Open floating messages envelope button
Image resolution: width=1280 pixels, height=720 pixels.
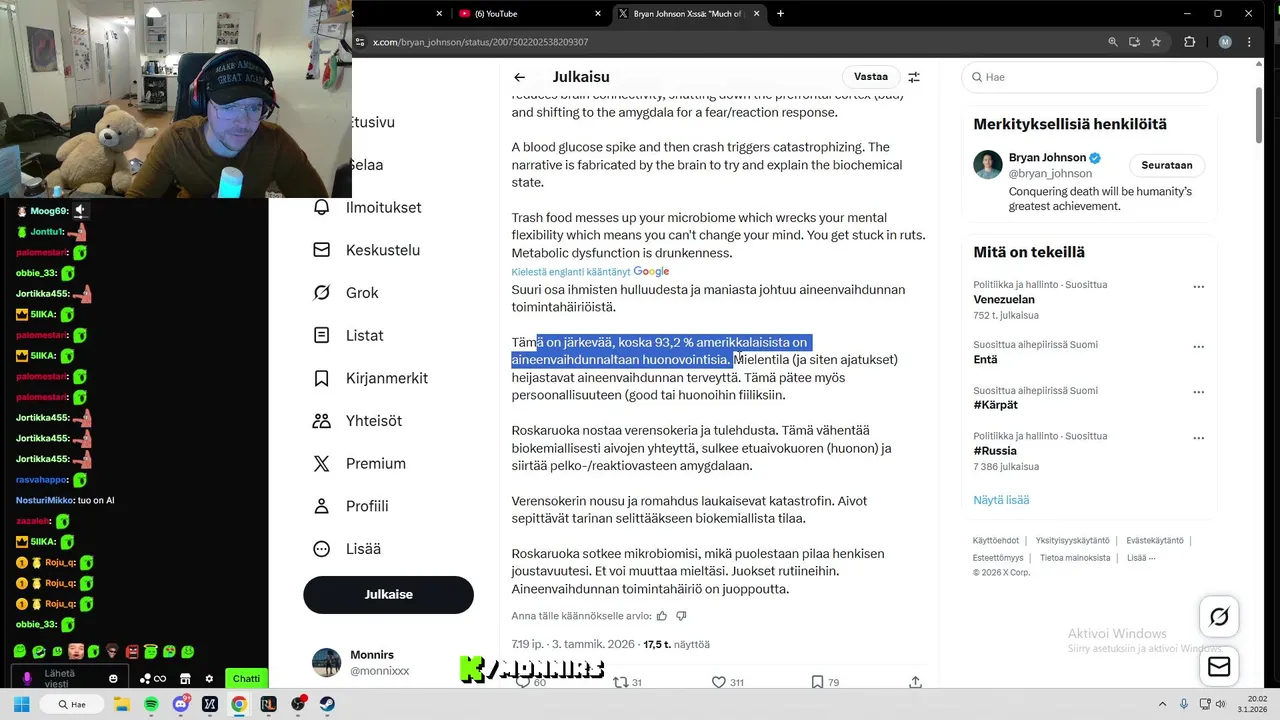tap(1219, 666)
